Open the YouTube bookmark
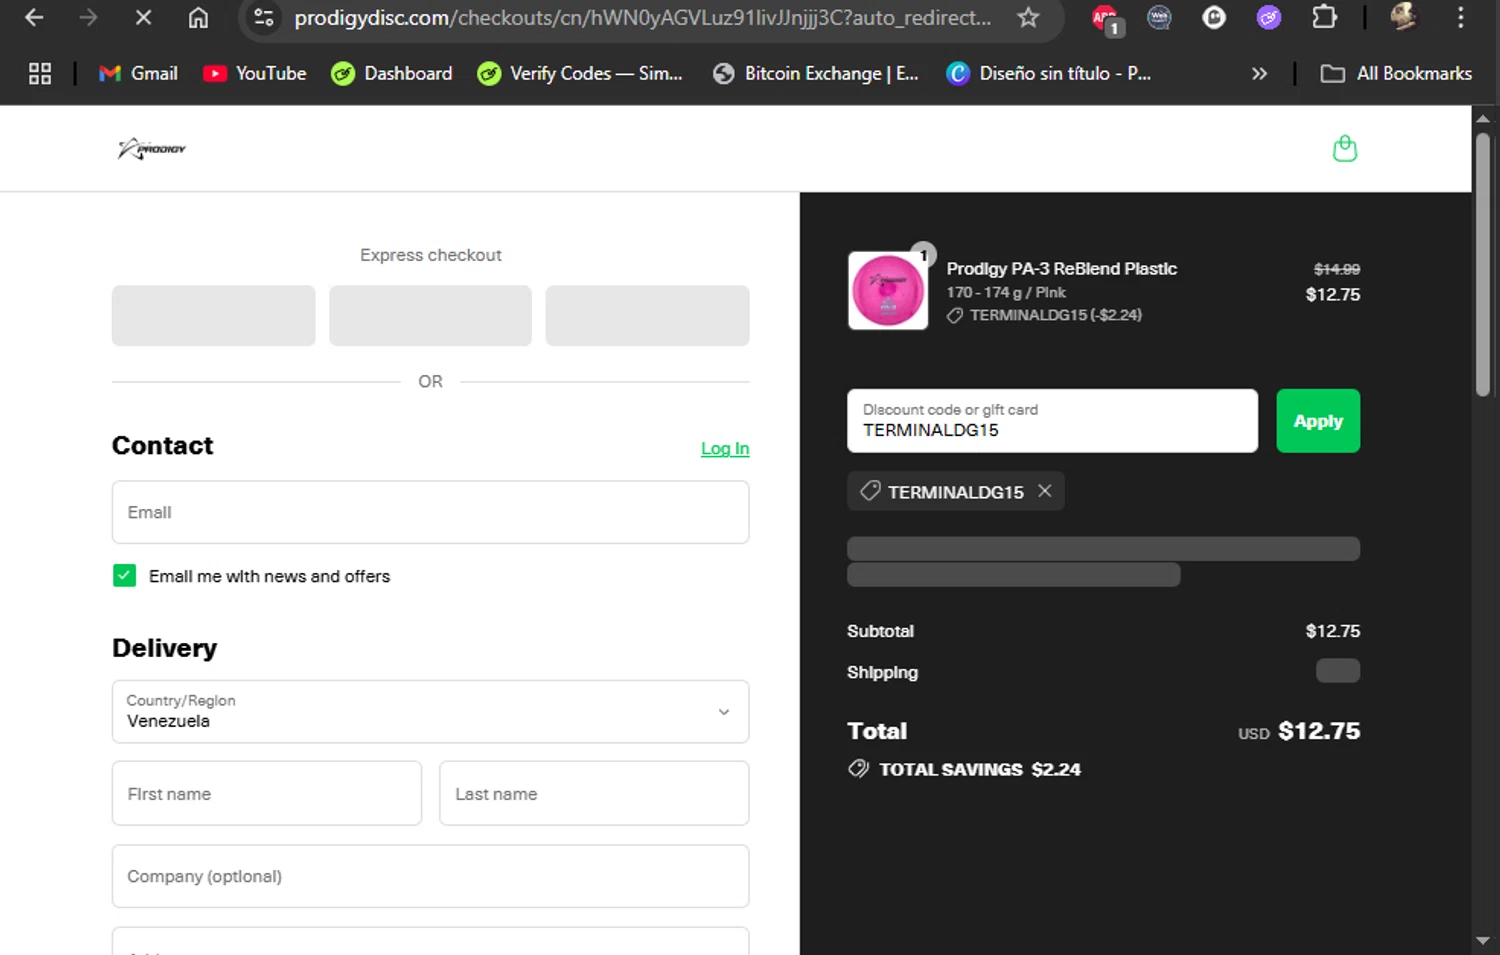The width and height of the screenshot is (1500, 955). 255,73
